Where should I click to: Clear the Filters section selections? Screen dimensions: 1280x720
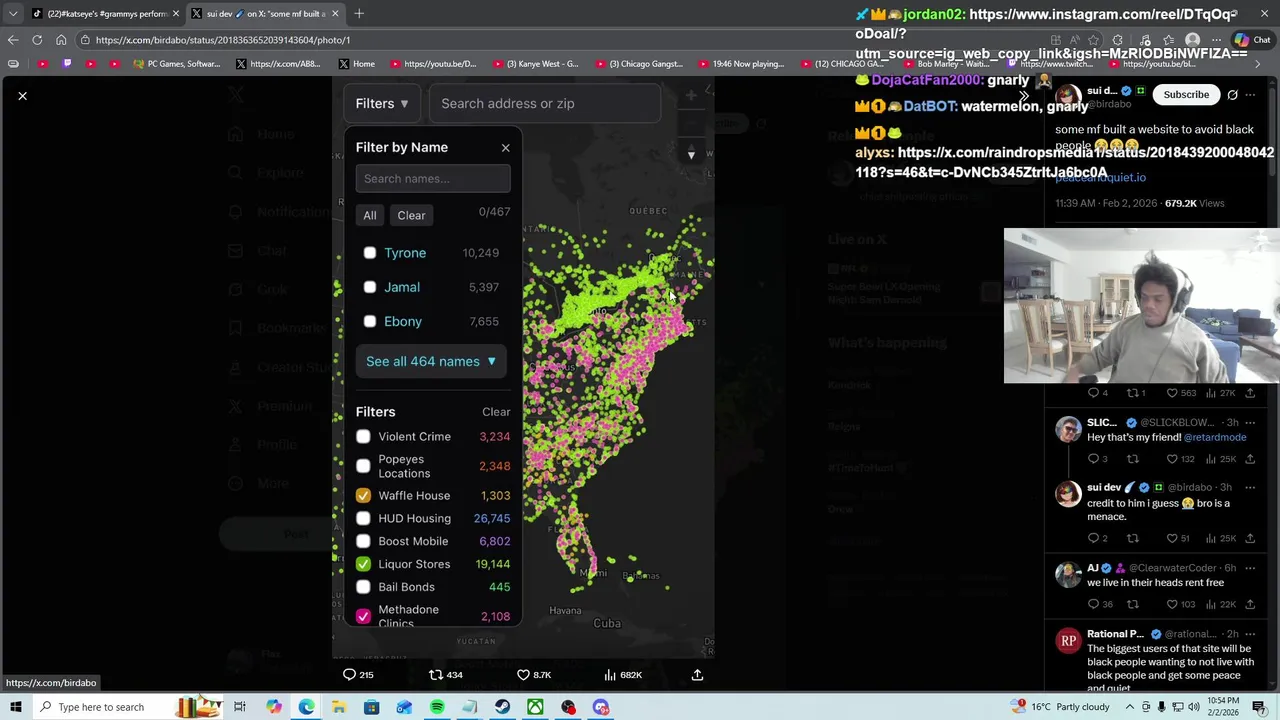pos(496,412)
